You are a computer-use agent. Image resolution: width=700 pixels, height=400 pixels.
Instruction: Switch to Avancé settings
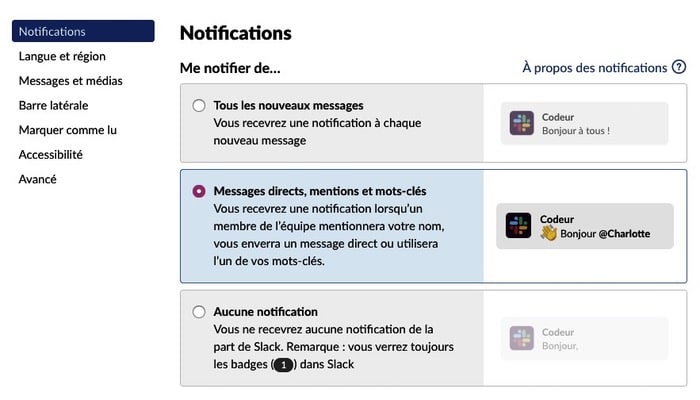tap(38, 179)
